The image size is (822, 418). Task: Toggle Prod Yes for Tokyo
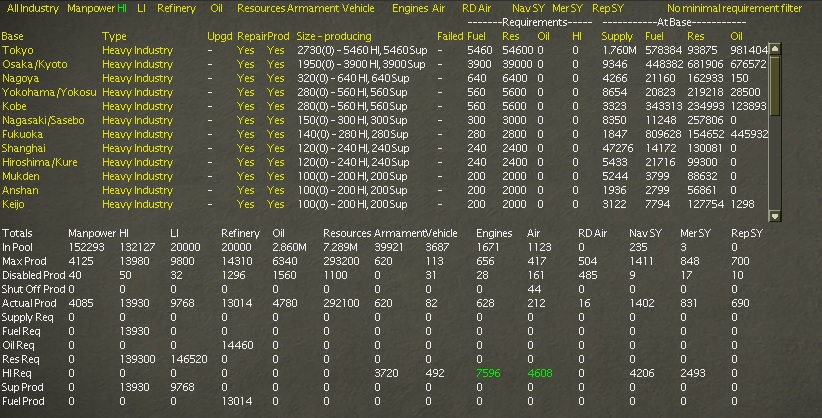(275, 50)
